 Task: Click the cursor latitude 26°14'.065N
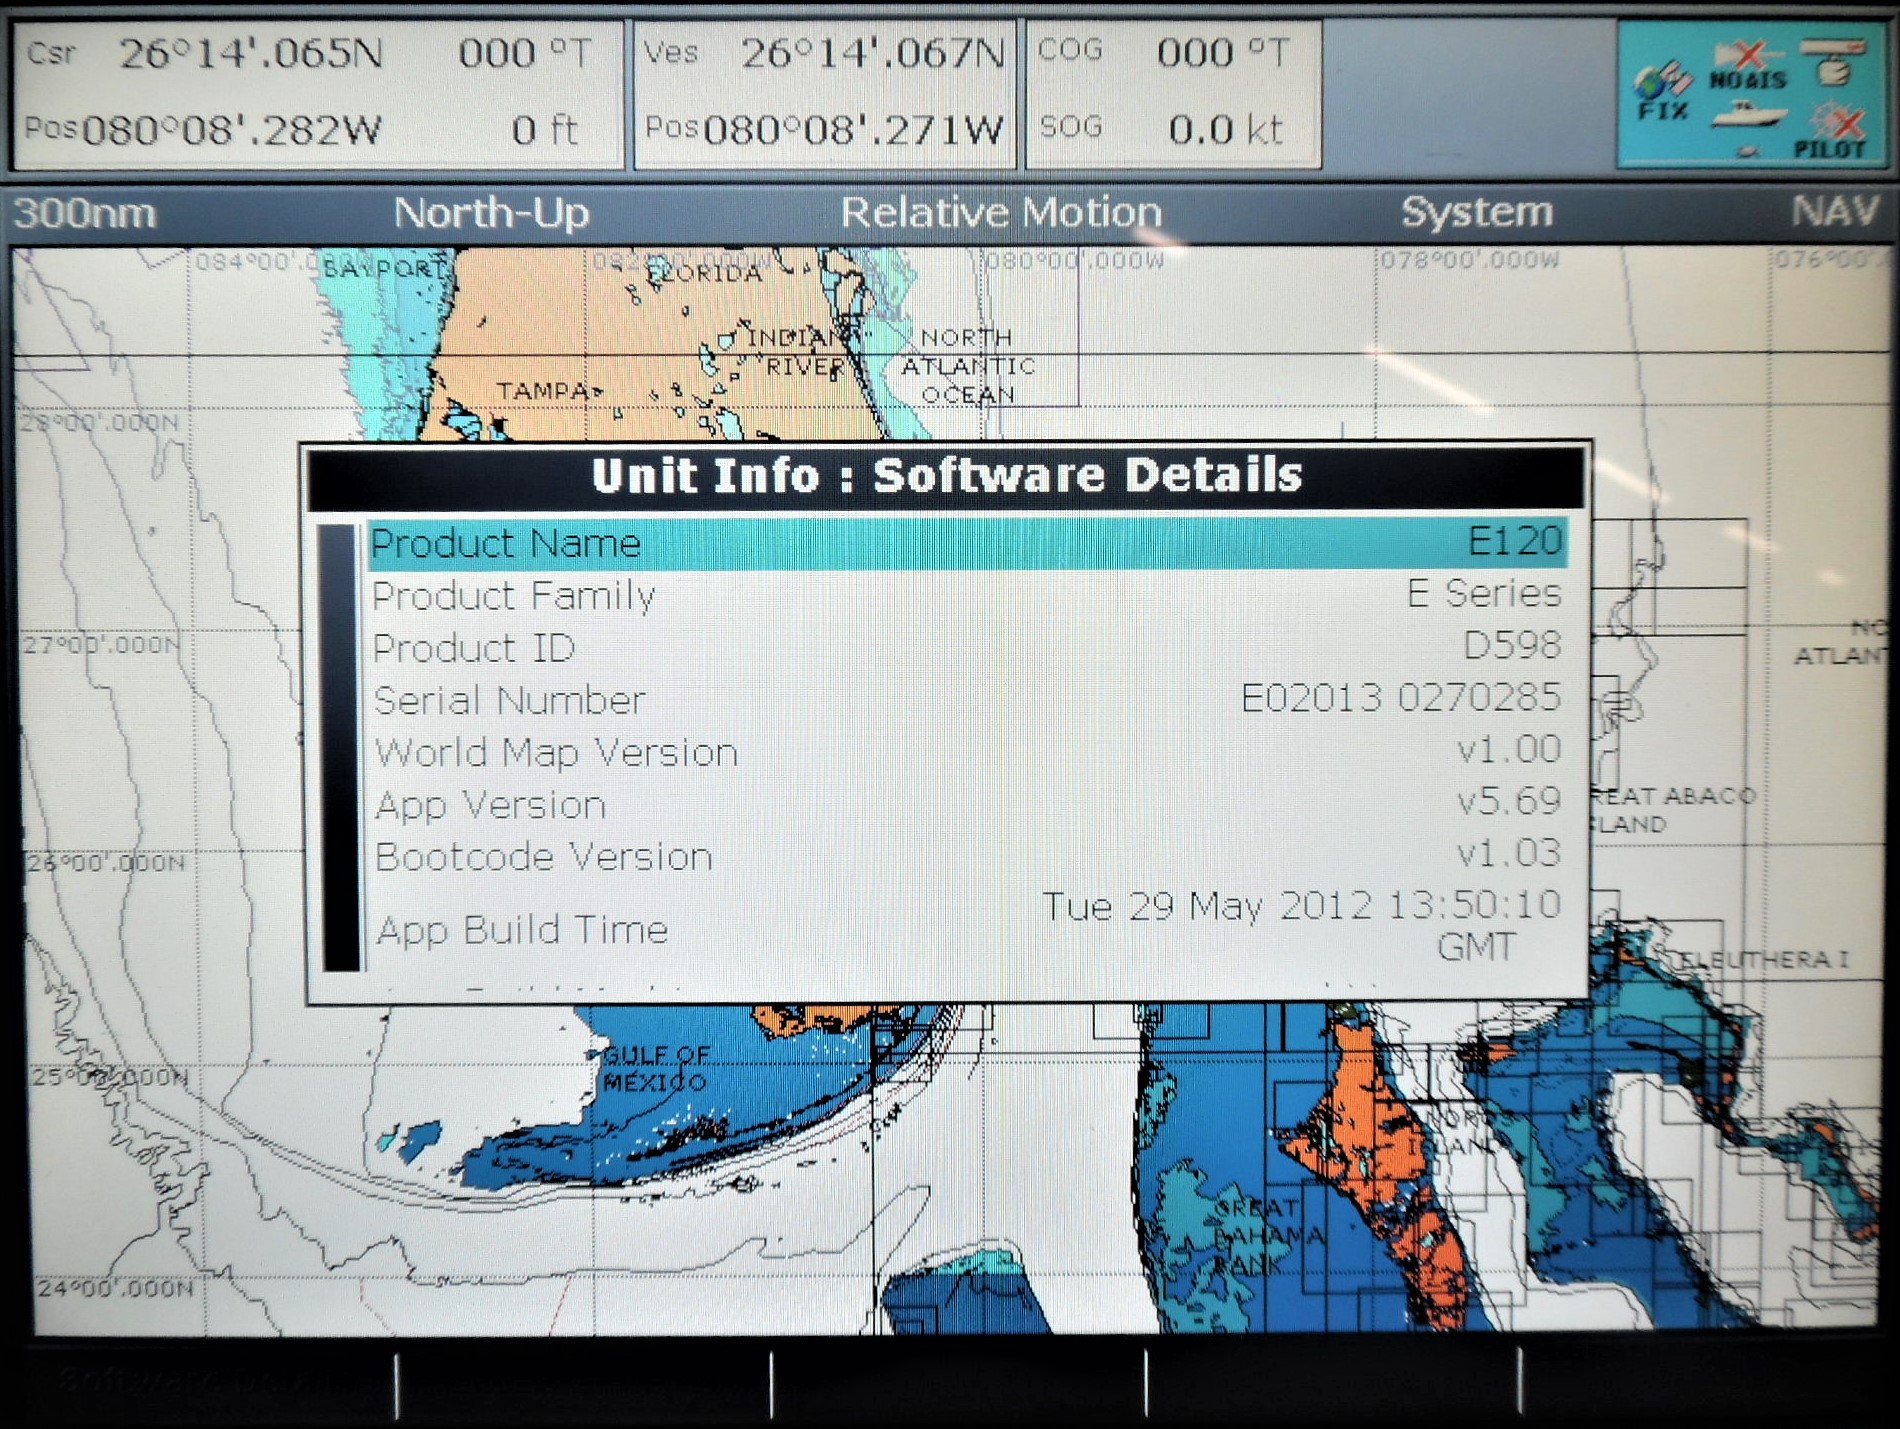[x=251, y=53]
